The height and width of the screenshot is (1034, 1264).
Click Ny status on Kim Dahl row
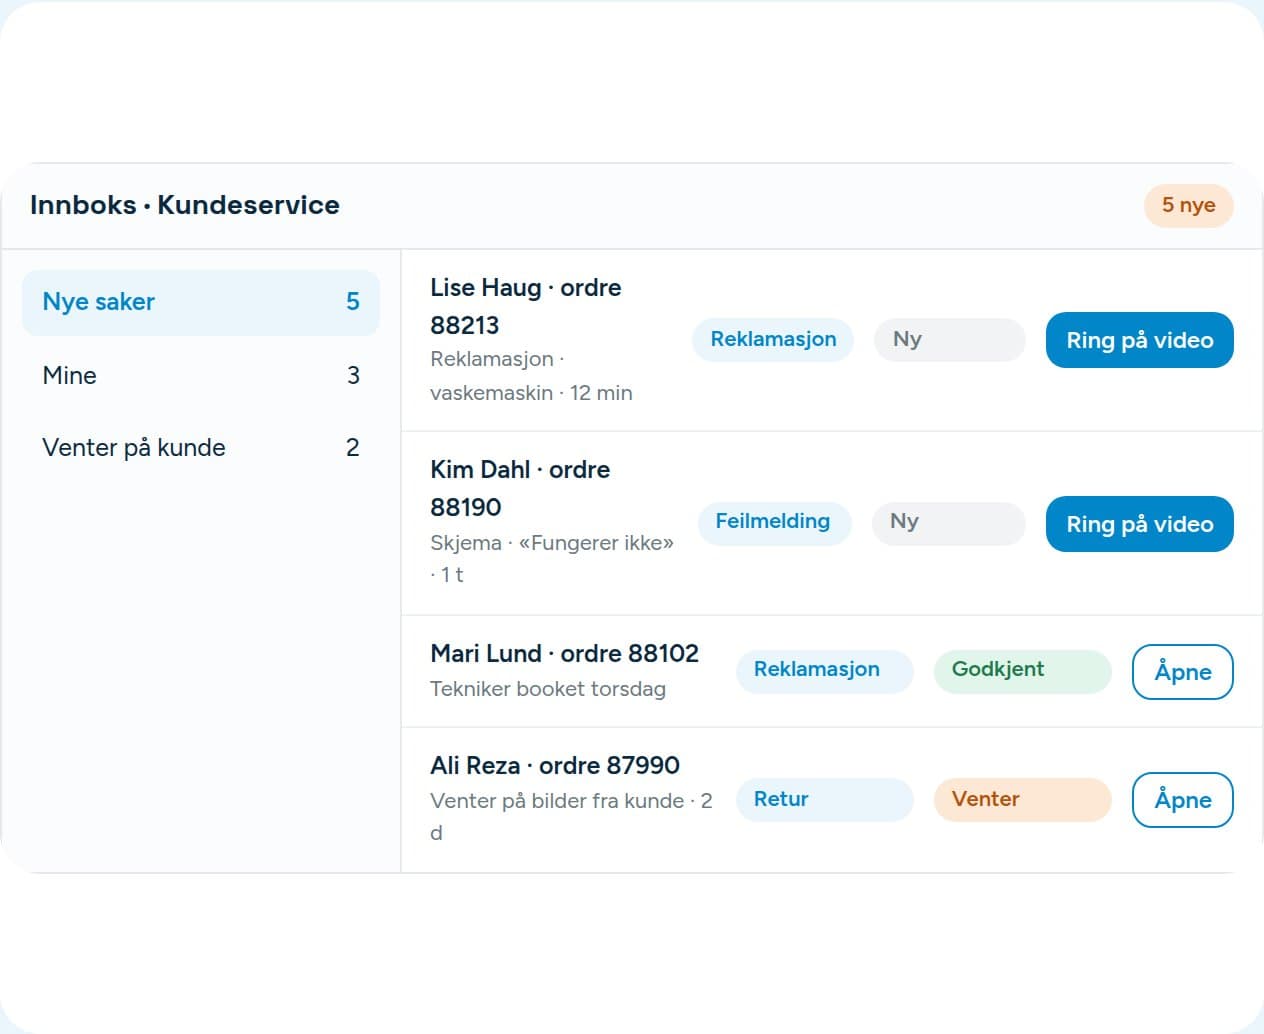(x=948, y=522)
